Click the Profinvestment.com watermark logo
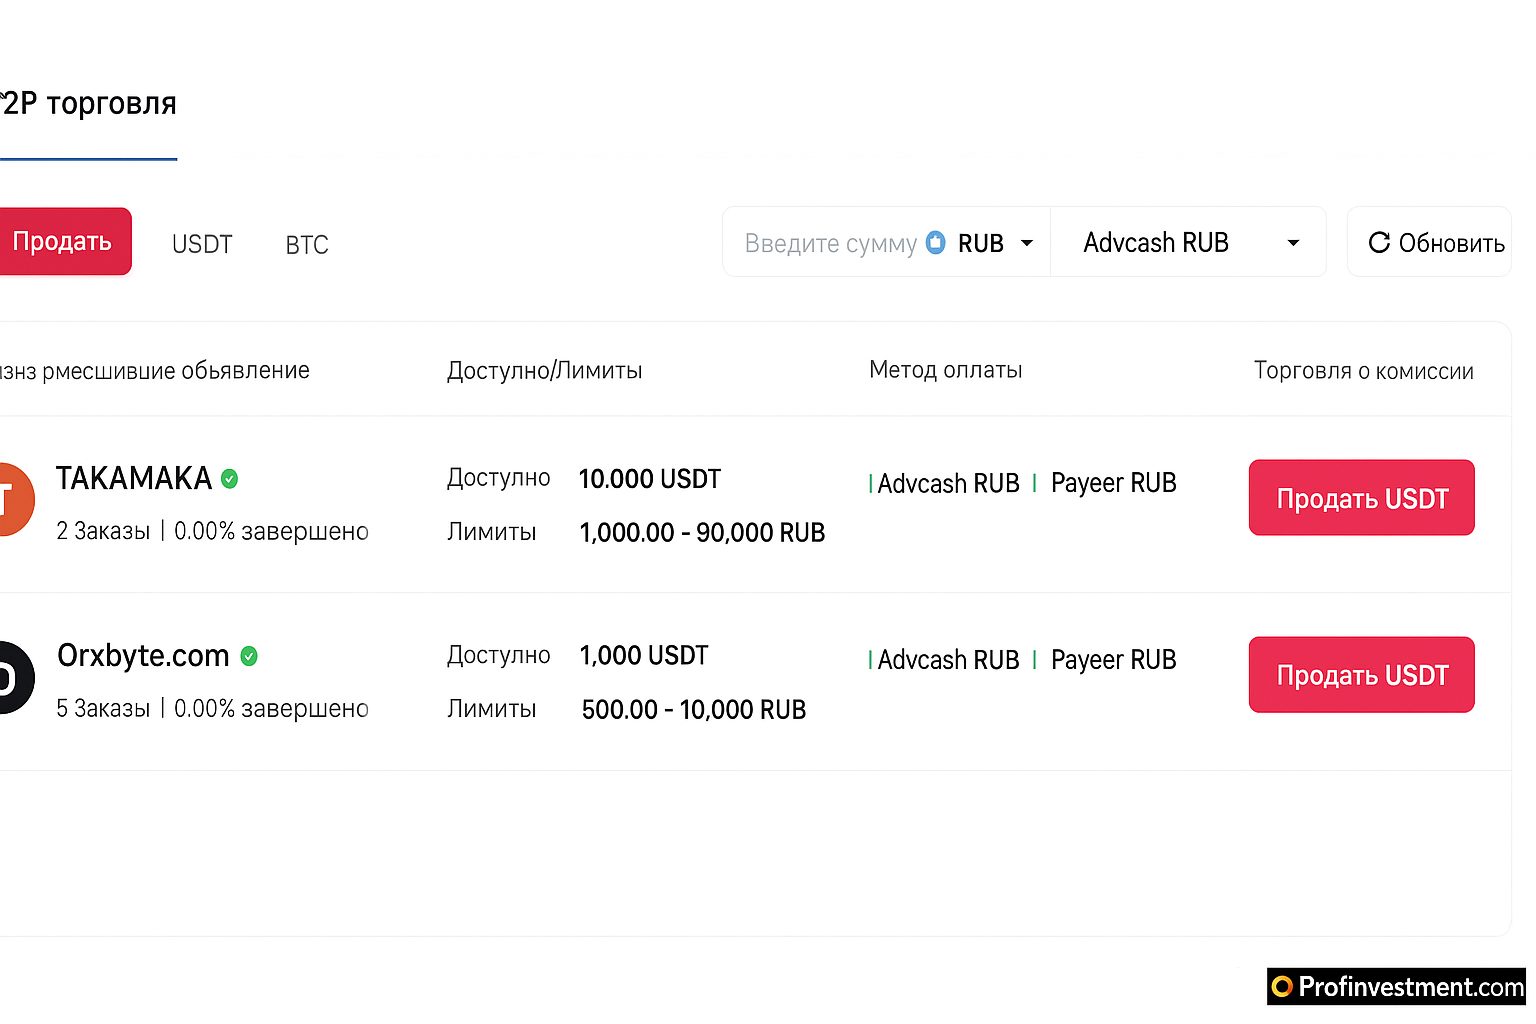 tap(1397, 987)
